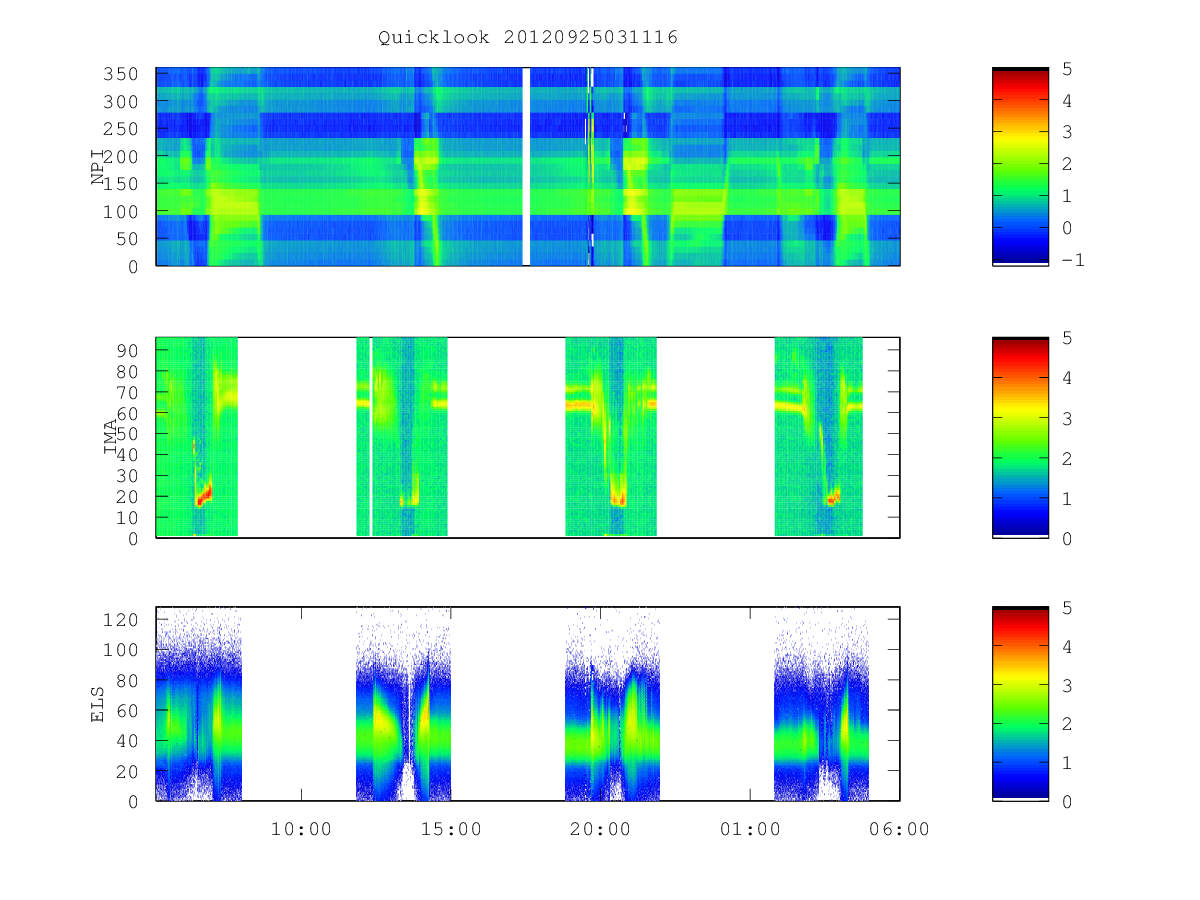Select the ELS y-axis label
1200x900 pixels.
tap(98, 704)
